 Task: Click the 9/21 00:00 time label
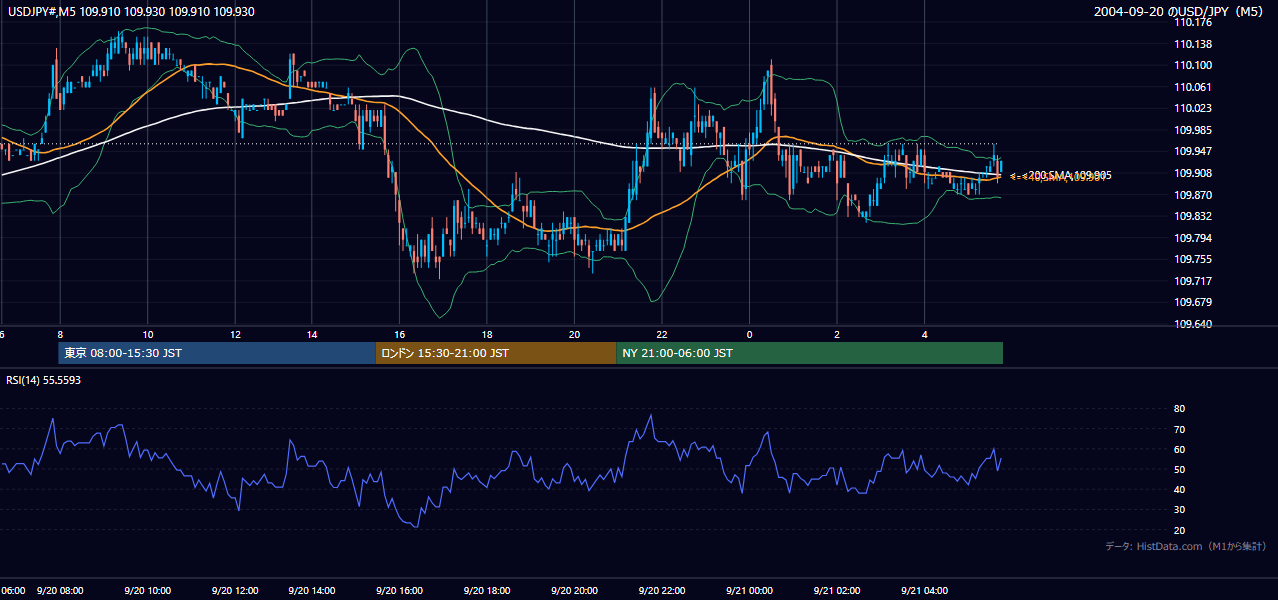pos(749,590)
